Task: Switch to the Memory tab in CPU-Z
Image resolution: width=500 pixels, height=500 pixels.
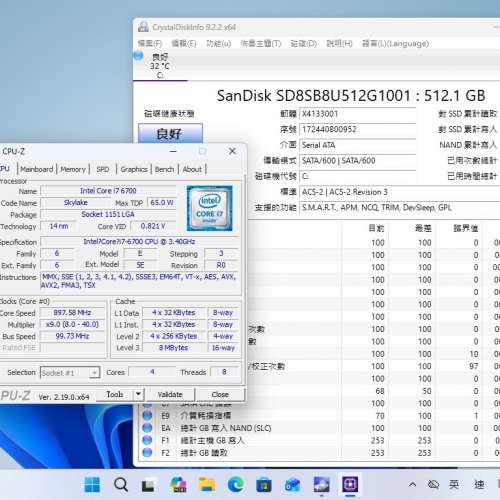Action: 73,169
